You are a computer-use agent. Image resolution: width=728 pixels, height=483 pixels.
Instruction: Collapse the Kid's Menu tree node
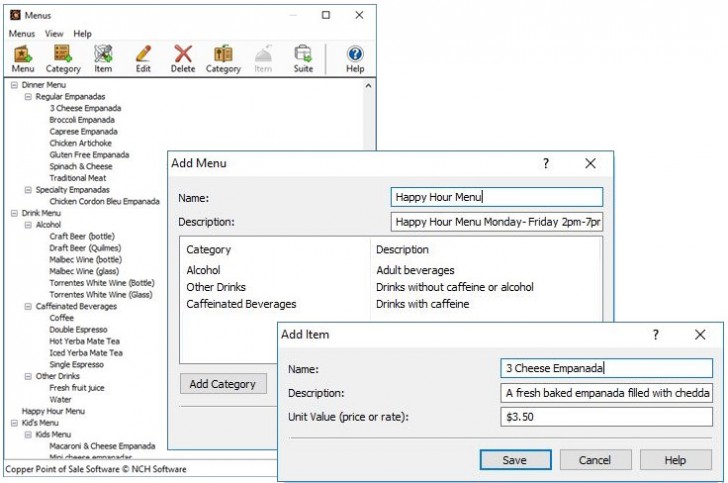[x=14, y=423]
